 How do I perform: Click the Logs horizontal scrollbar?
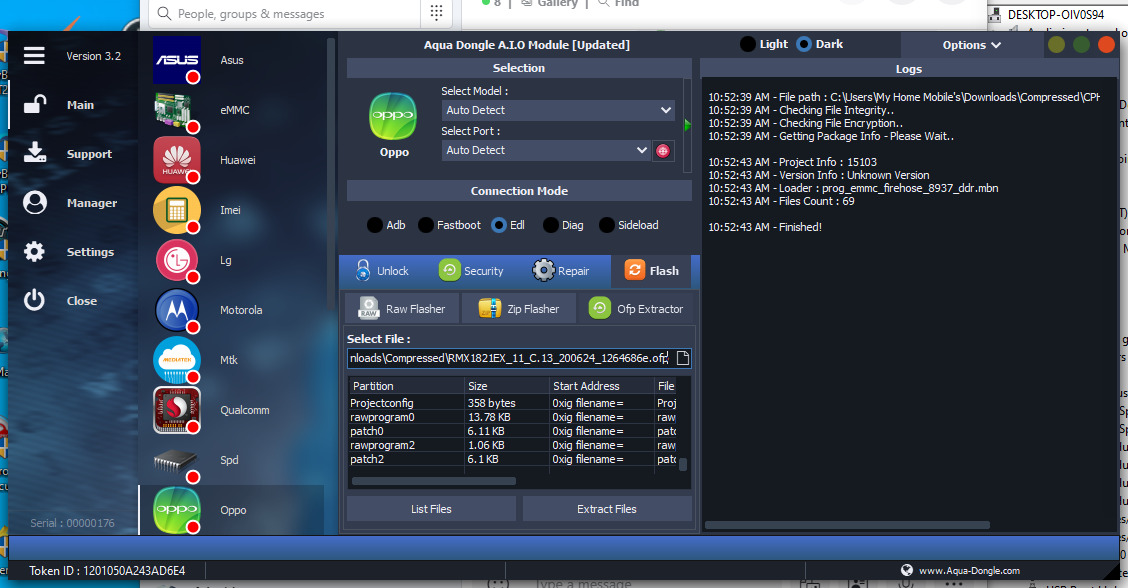pyautogui.click(x=847, y=525)
